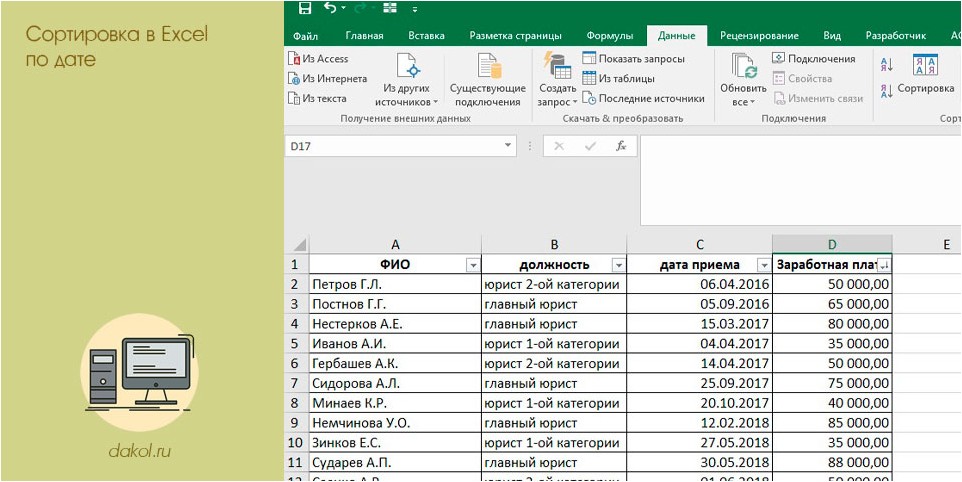Select row 2 header
The image size is (962, 482).
(296, 285)
